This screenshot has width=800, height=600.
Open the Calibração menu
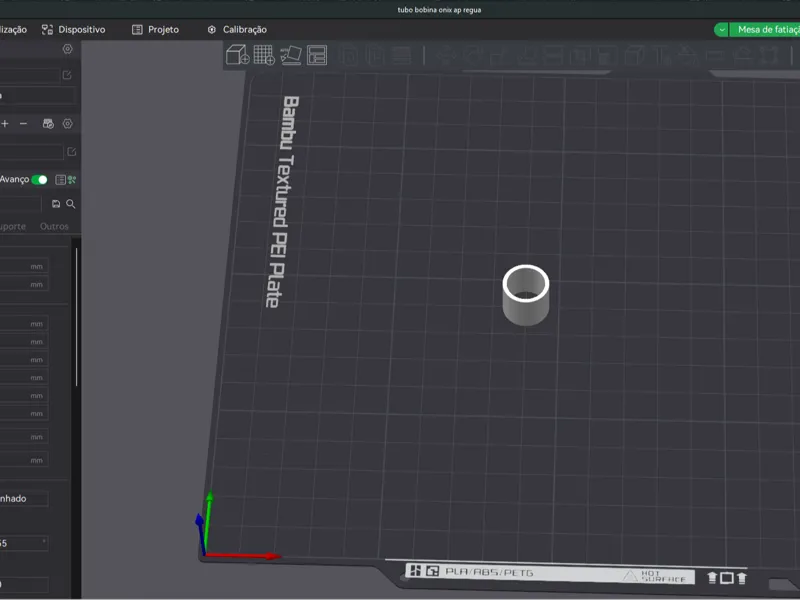click(x=237, y=30)
